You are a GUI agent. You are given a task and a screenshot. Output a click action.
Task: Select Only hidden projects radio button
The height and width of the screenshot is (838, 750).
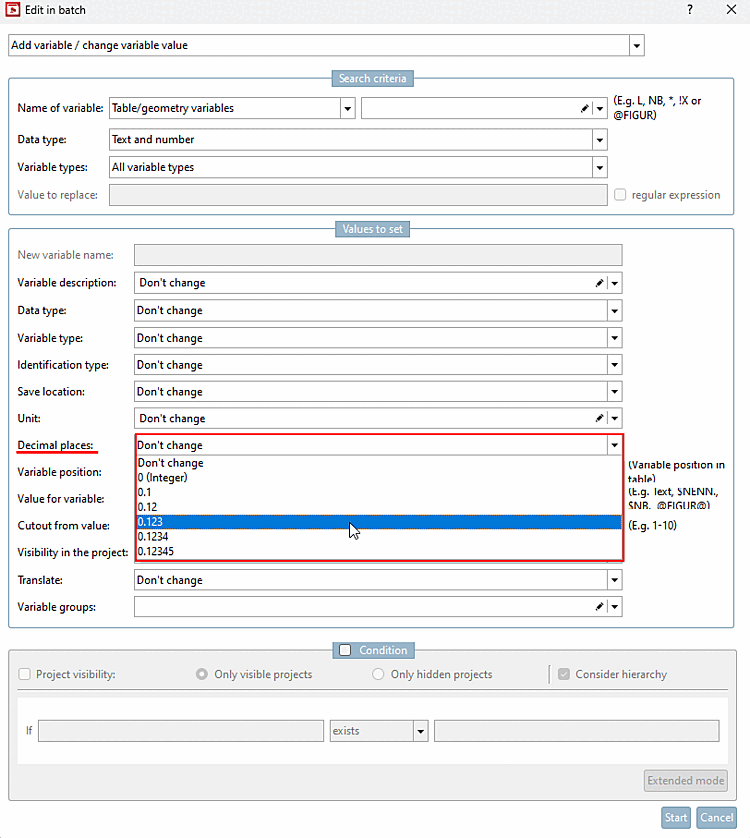tap(378, 674)
